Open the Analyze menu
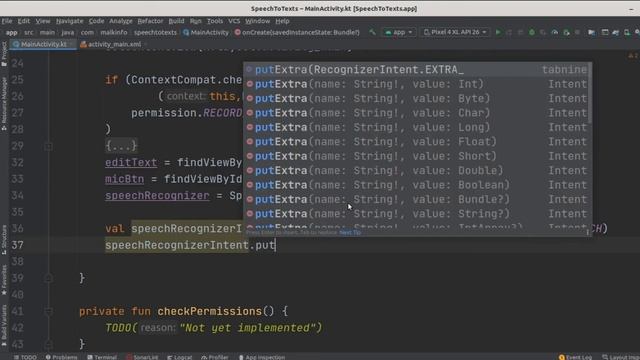Viewport: 640px width, 360px height. (x=121, y=21)
